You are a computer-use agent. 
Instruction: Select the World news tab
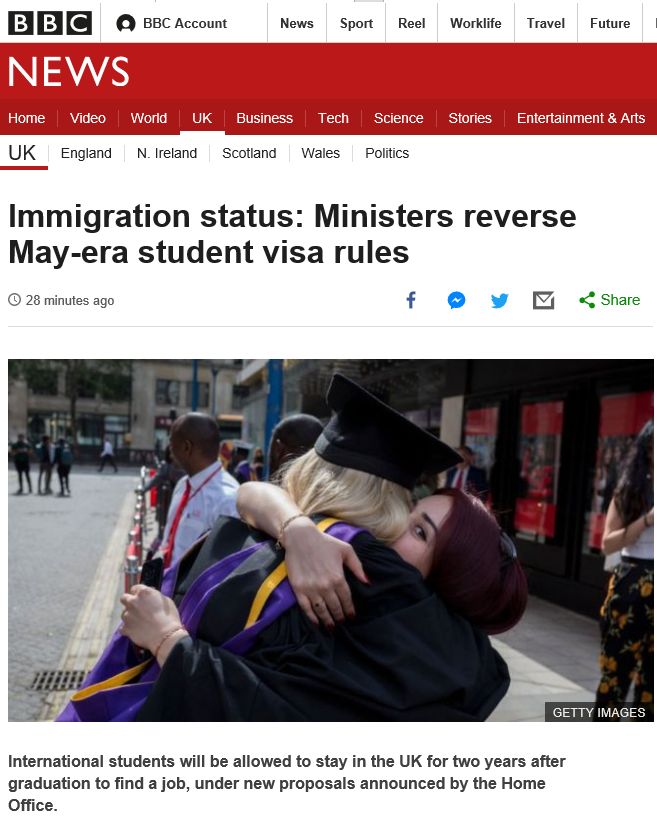coord(149,118)
